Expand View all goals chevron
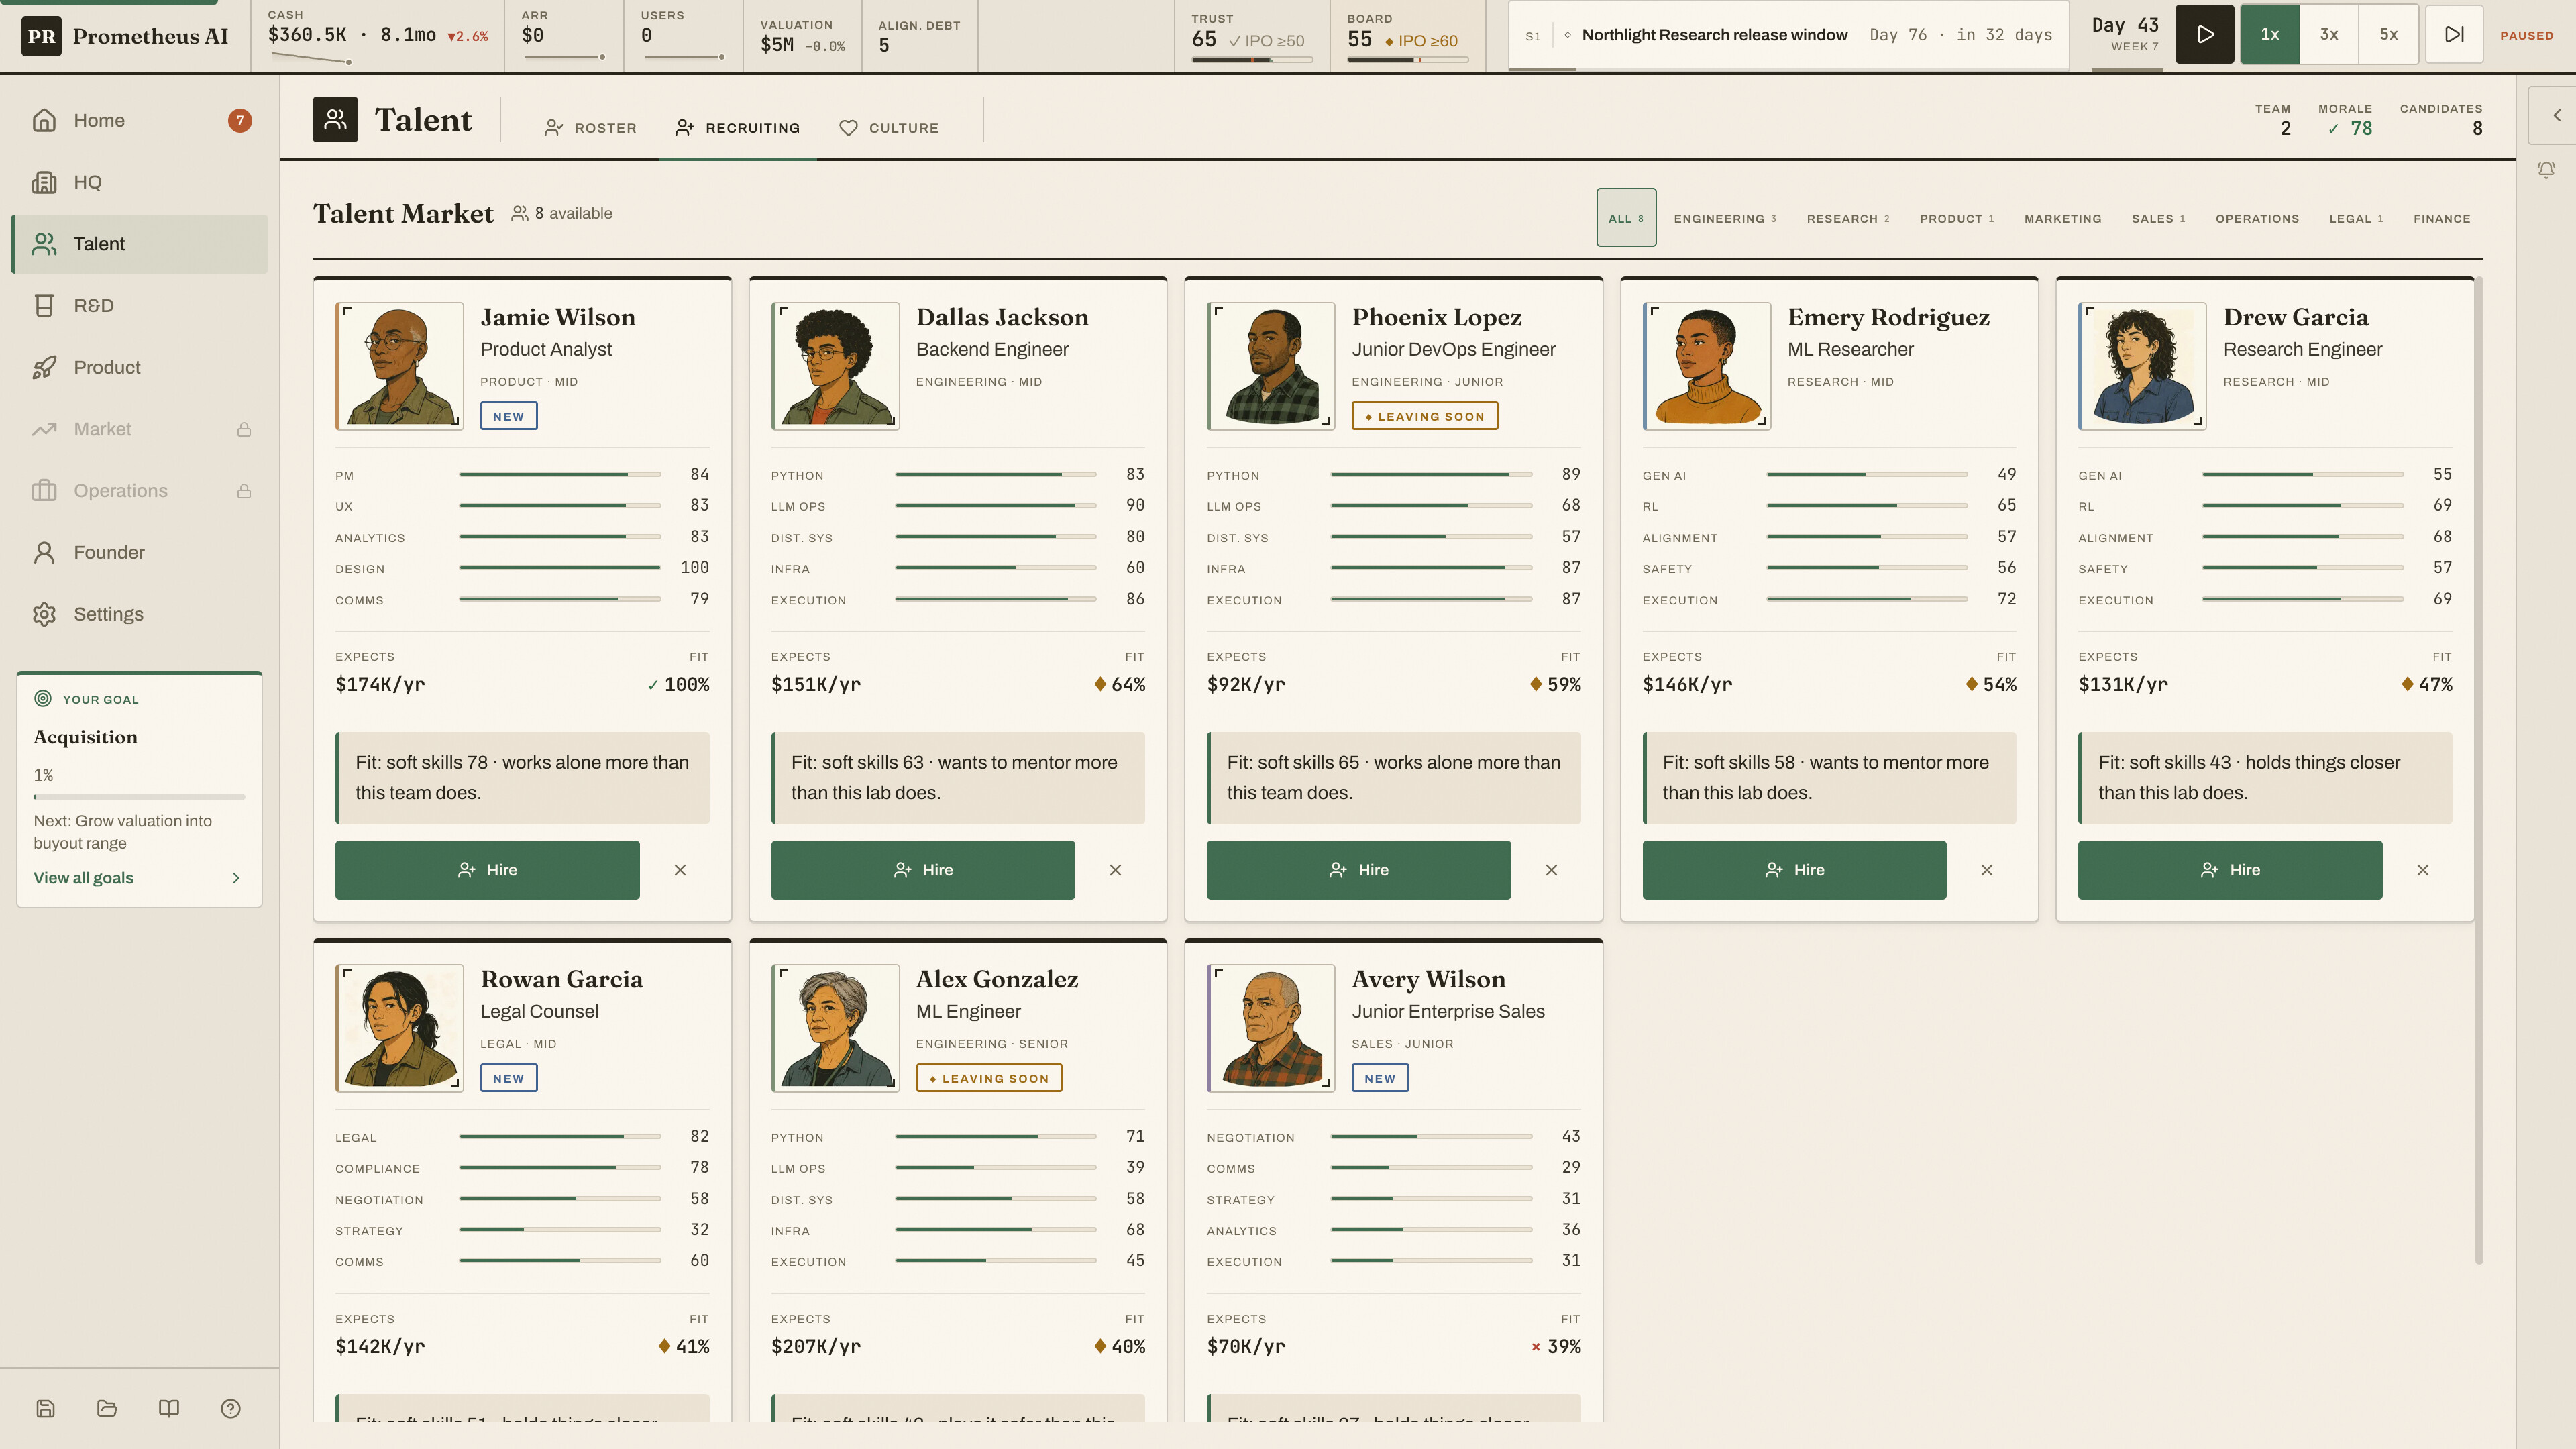 (x=236, y=878)
